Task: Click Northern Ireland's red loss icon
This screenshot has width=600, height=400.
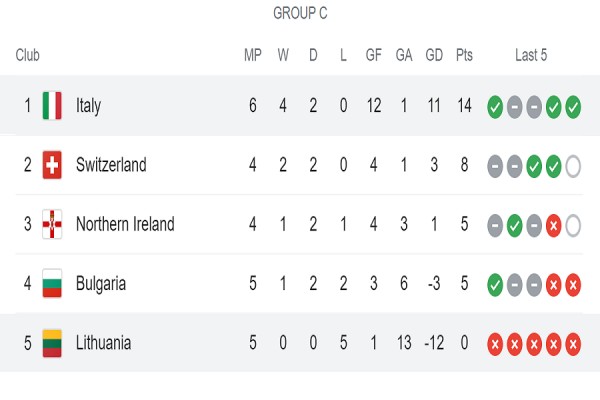Action: (x=553, y=225)
